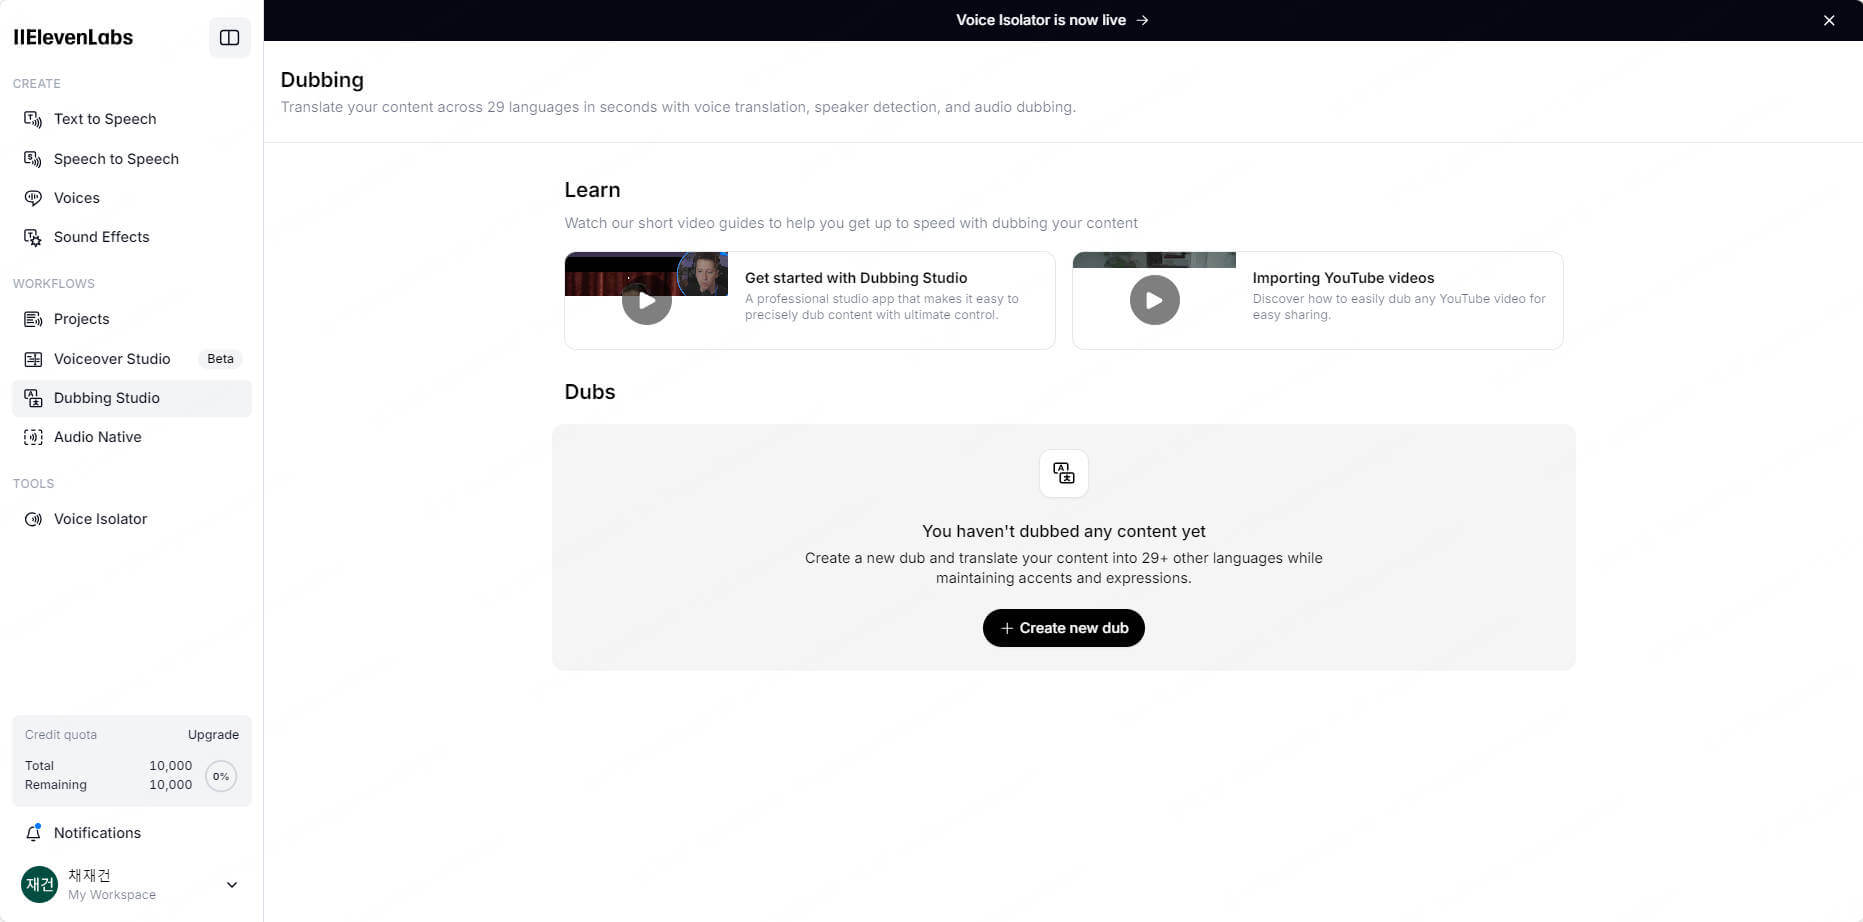The image size is (1863, 922).
Task: Dismiss the Voice Isolator announcement banner
Action: (1829, 20)
